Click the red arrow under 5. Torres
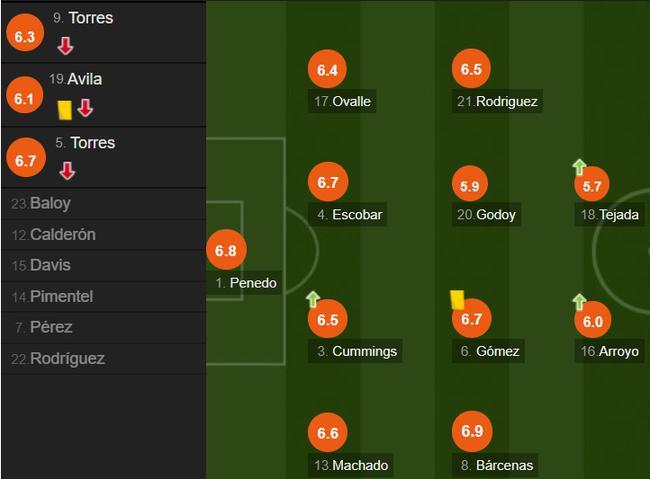 (67, 171)
